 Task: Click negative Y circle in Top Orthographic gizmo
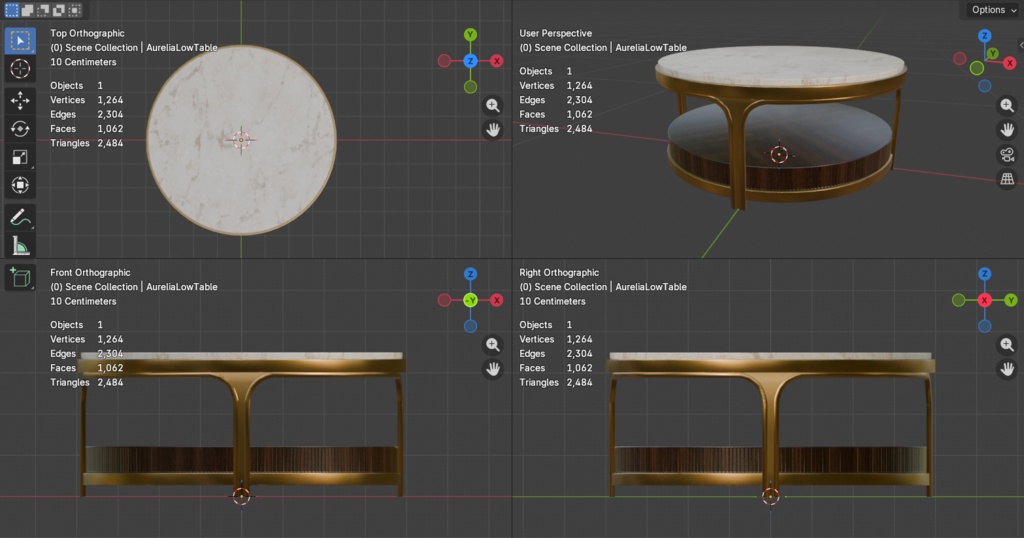click(x=470, y=87)
